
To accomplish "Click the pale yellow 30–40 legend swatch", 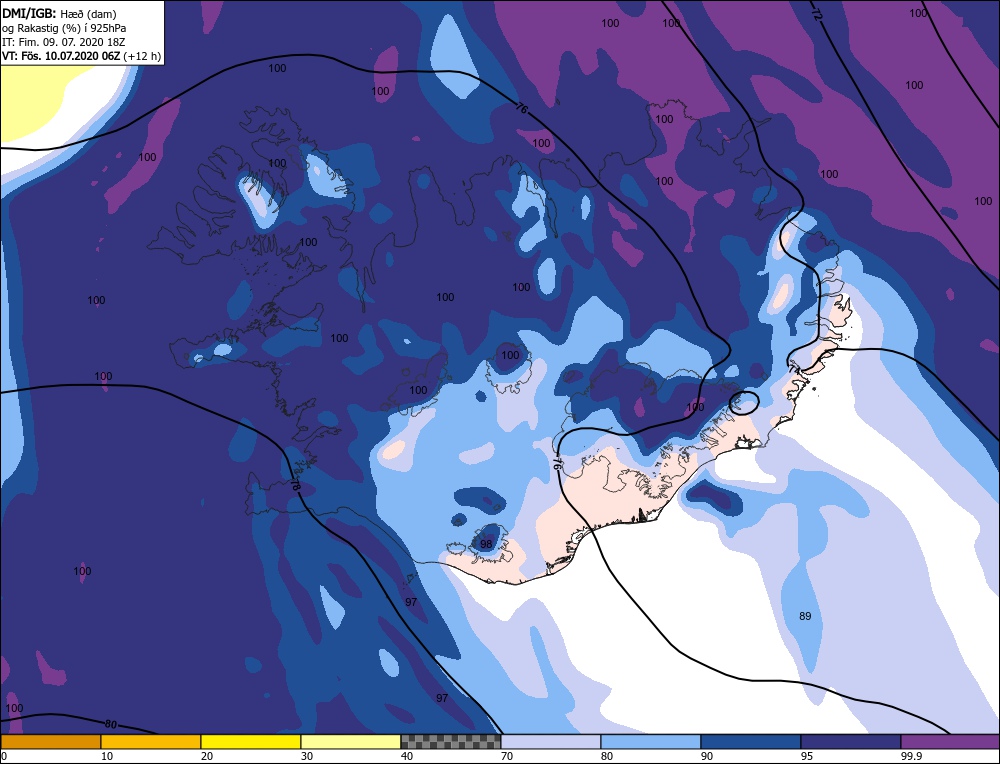I will (x=351, y=741).
